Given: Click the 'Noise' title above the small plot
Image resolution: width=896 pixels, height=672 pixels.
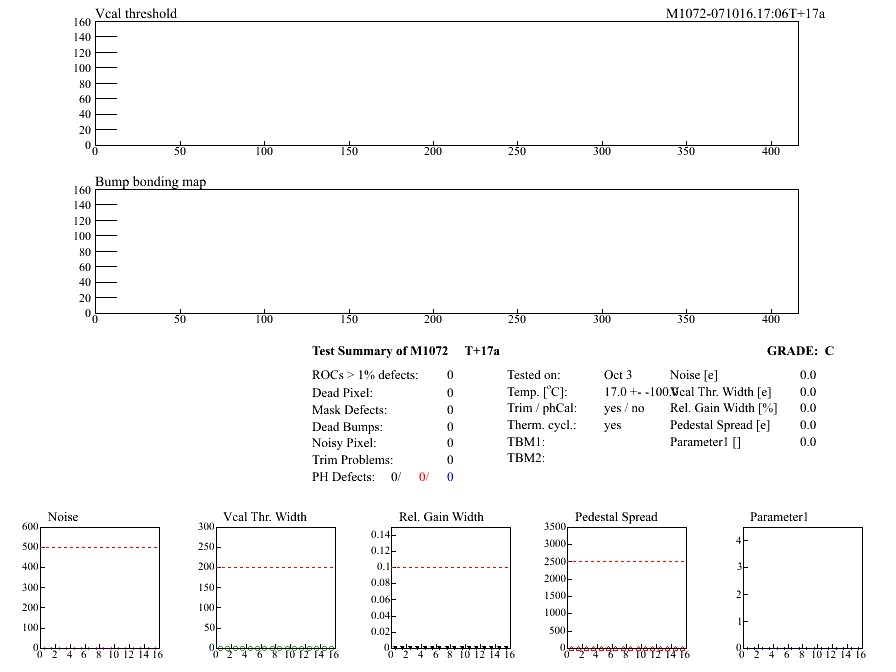Looking at the screenshot, I should coord(63,517).
